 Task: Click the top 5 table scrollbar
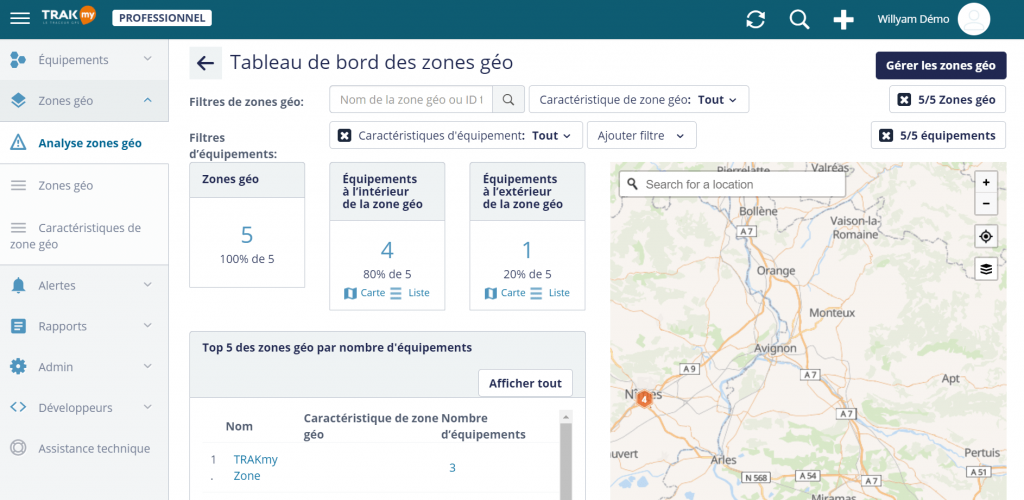[566, 457]
